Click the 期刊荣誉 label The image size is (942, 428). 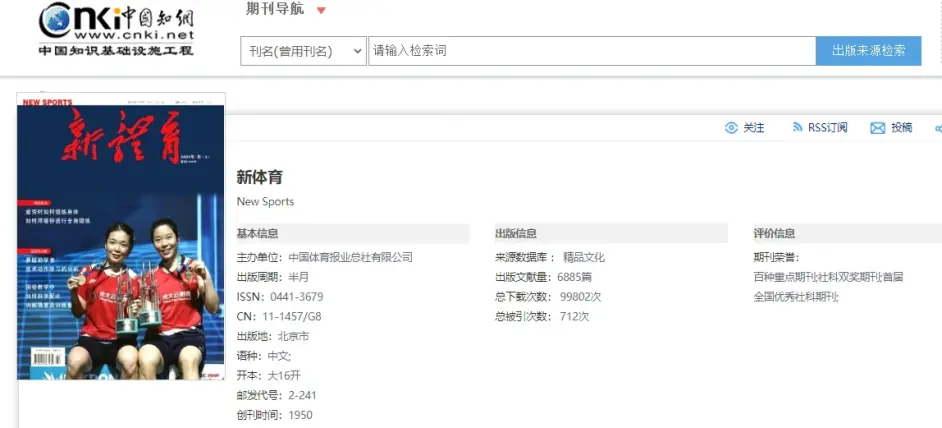tap(777, 258)
